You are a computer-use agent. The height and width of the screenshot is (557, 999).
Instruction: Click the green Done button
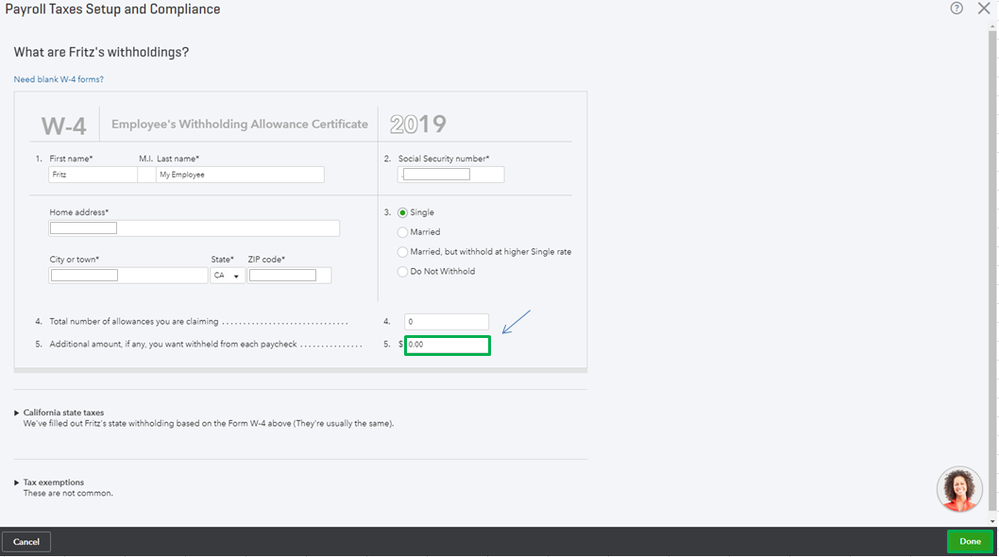[x=970, y=541]
